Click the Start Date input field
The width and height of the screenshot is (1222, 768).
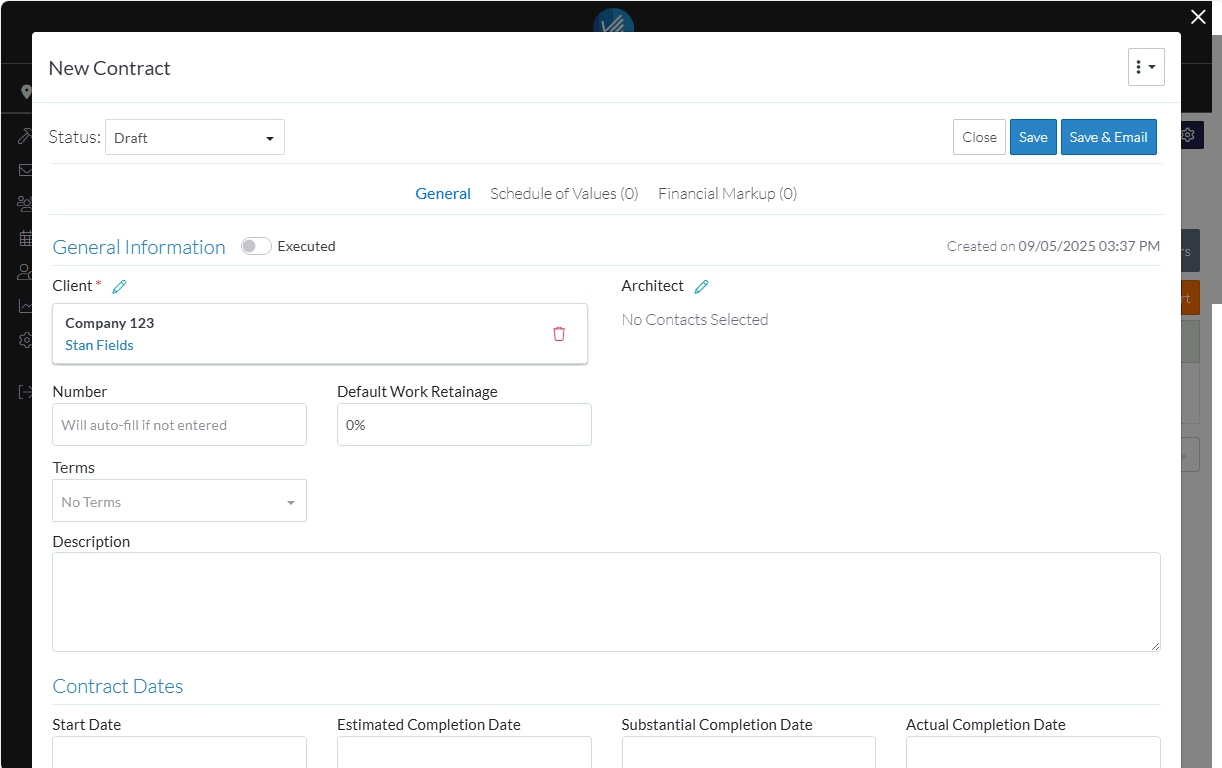(x=179, y=752)
